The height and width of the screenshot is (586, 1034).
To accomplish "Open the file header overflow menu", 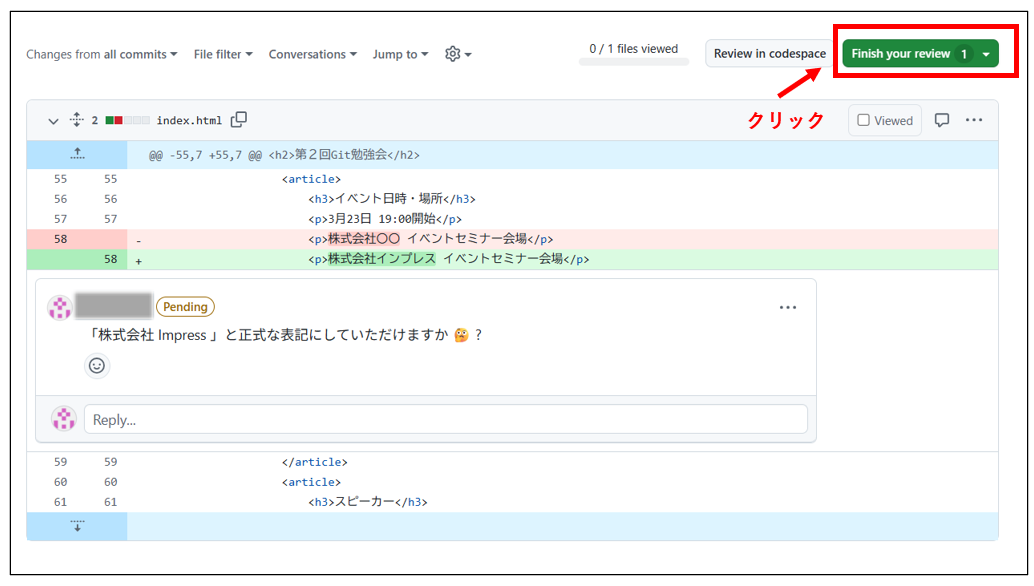I will pos(974,119).
